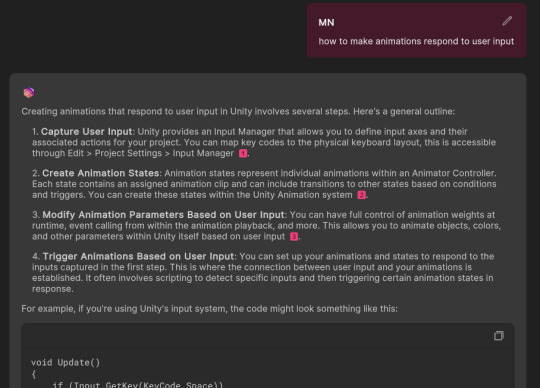Edit the user message with pencil icon
540x388 pixels.
(507, 21)
